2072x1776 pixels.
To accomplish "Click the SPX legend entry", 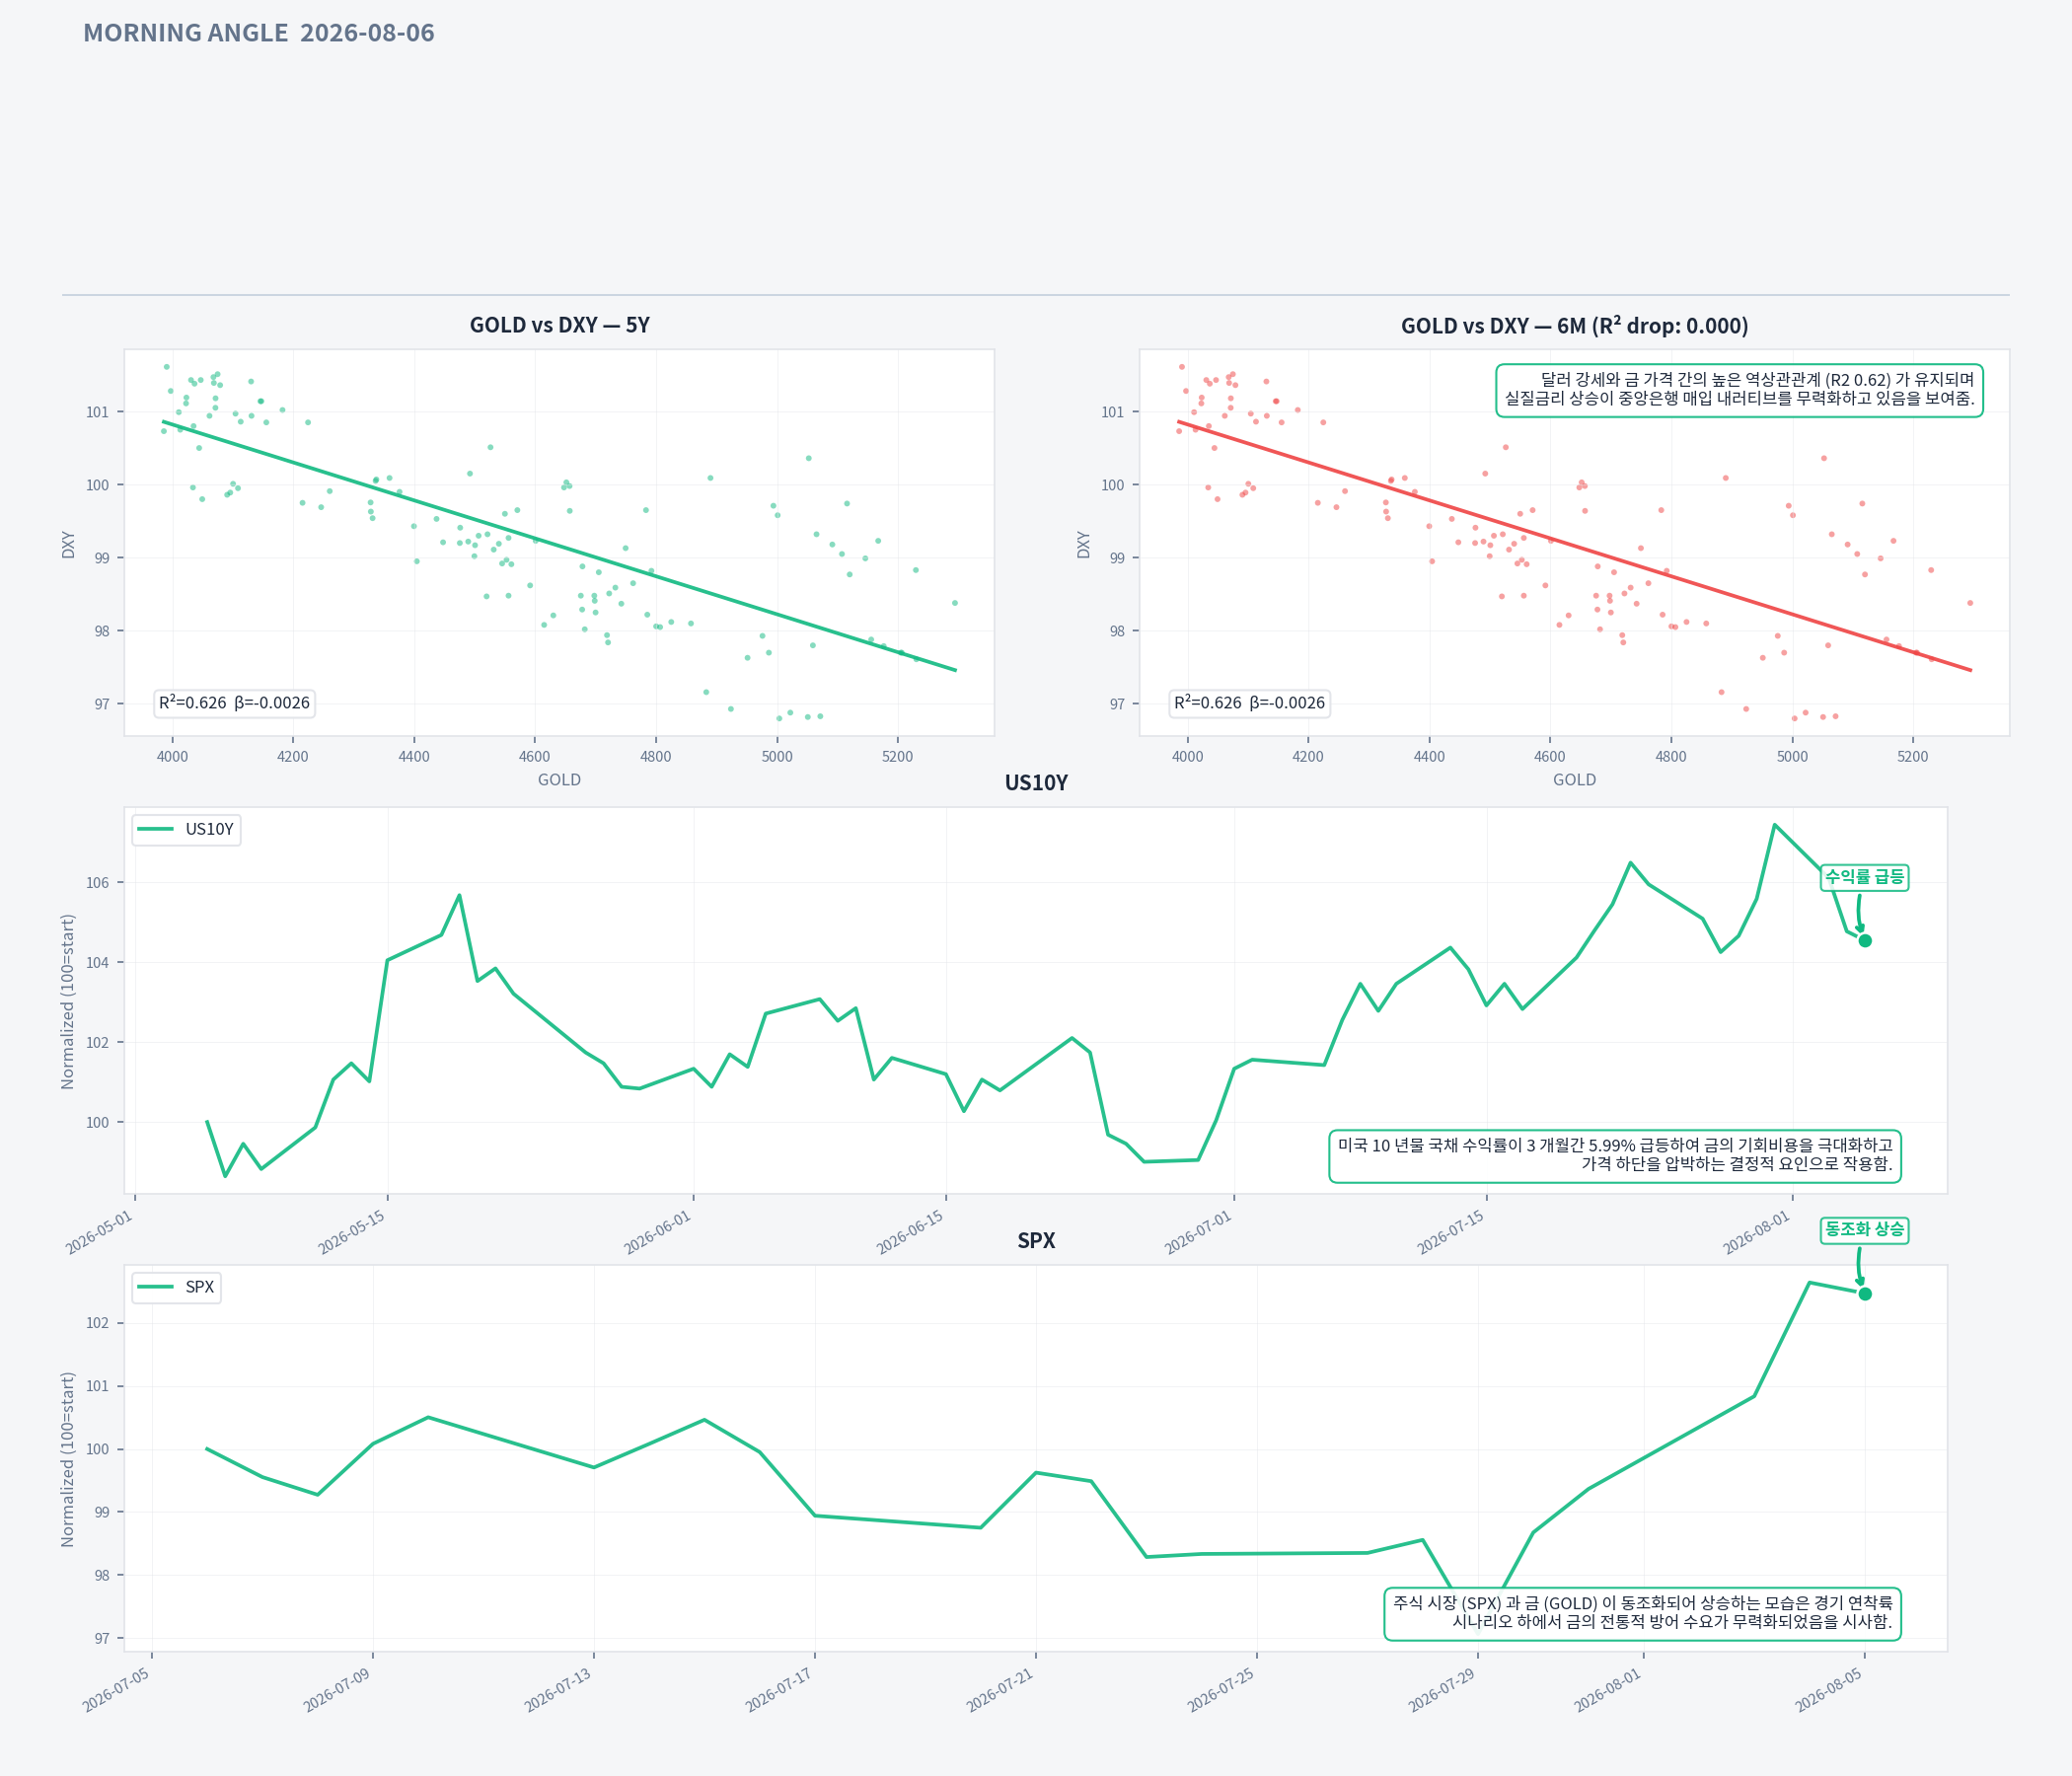I will coord(176,1287).
